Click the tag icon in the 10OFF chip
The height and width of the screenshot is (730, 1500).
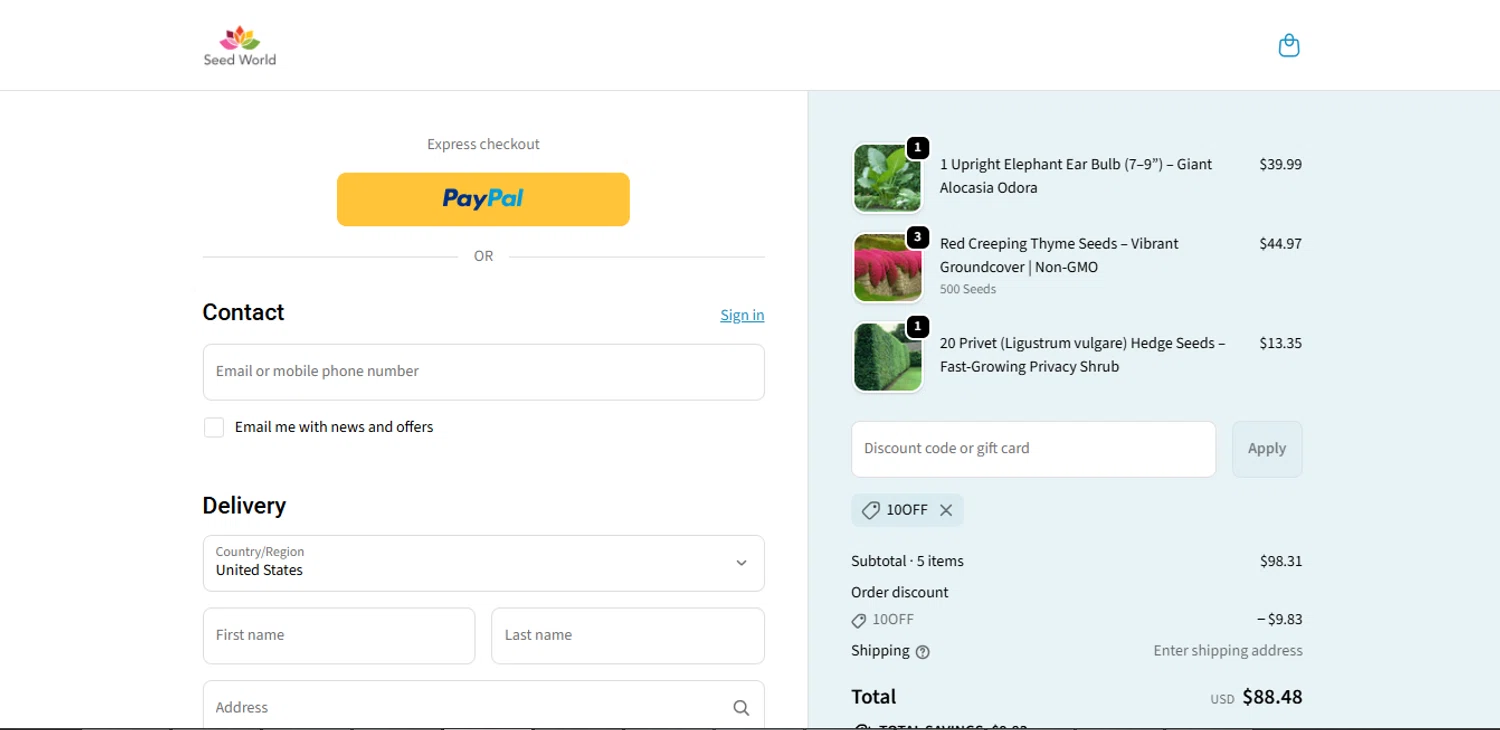(870, 510)
